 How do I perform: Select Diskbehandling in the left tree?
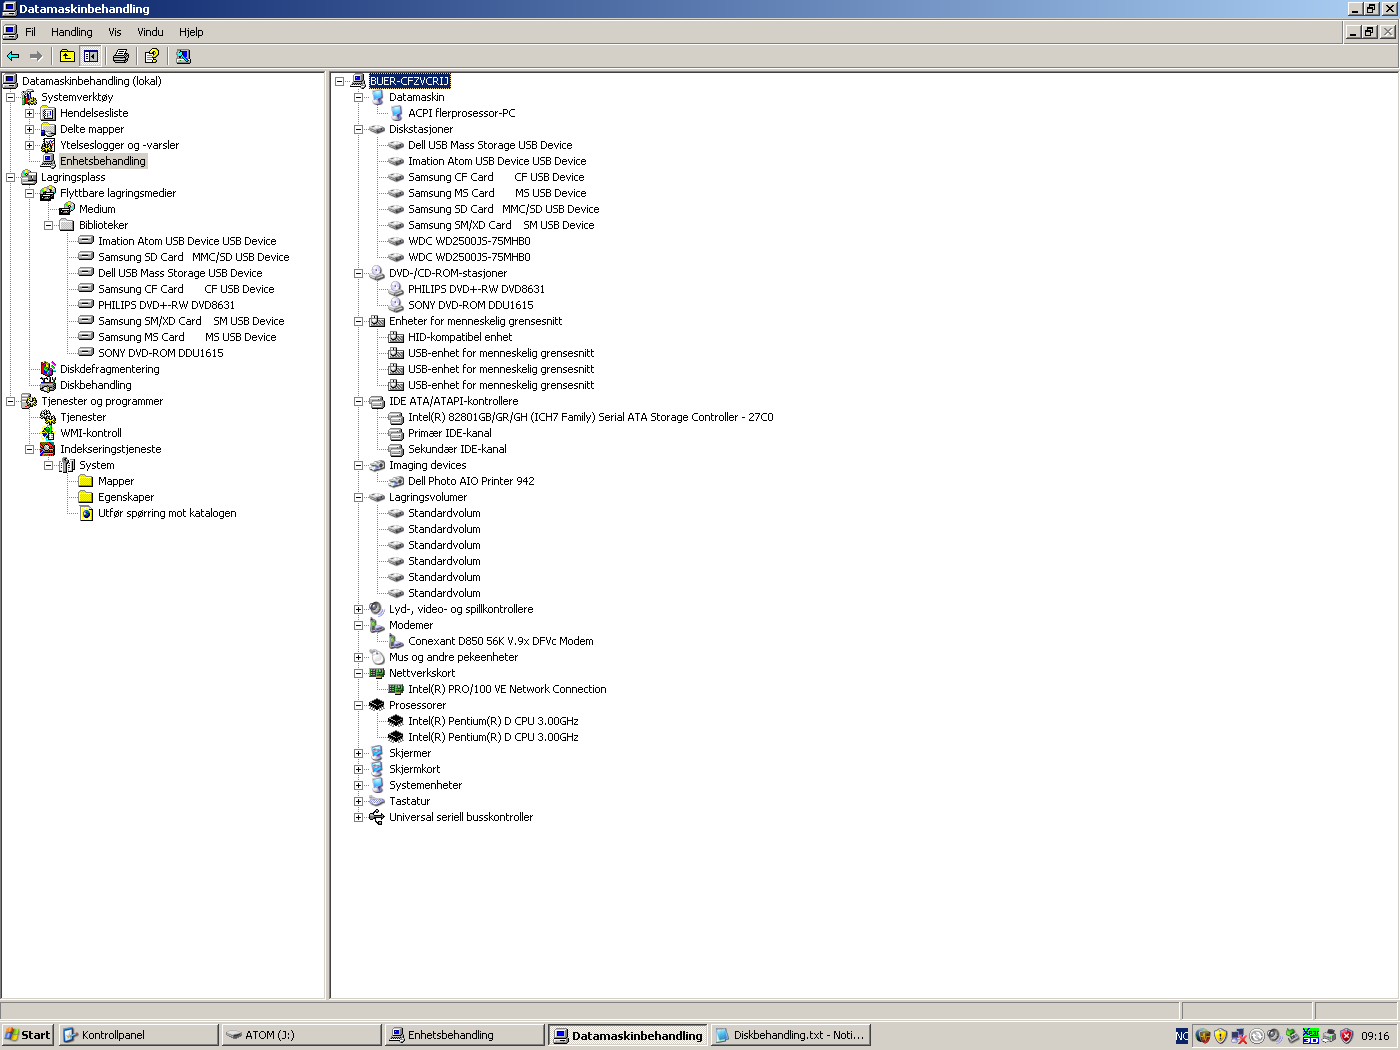(x=95, y=385)
